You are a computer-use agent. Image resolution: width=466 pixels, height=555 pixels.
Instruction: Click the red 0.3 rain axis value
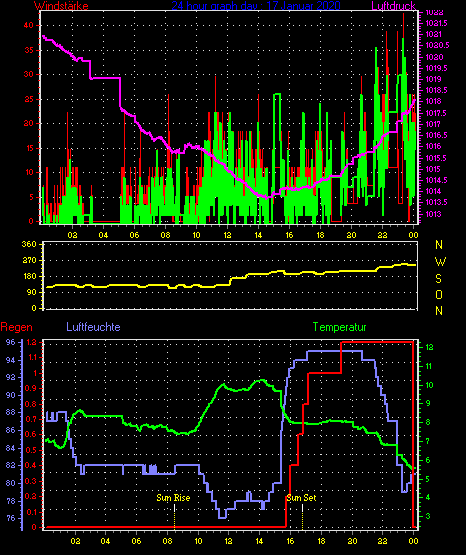[30, 481]
